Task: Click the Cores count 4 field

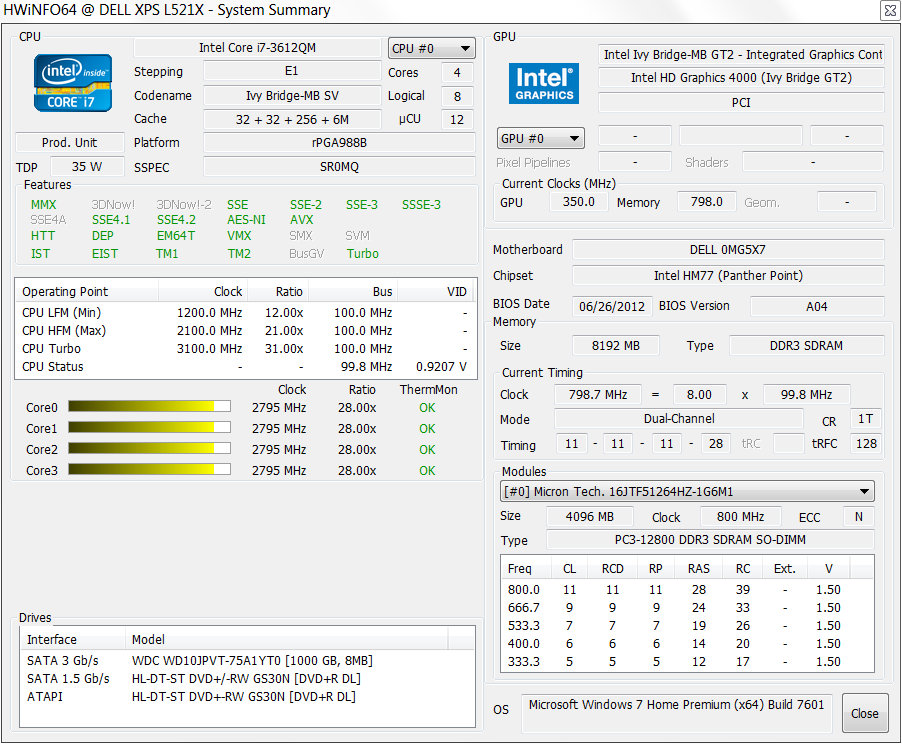Action: pyautogui.click(x=457, y=73)
